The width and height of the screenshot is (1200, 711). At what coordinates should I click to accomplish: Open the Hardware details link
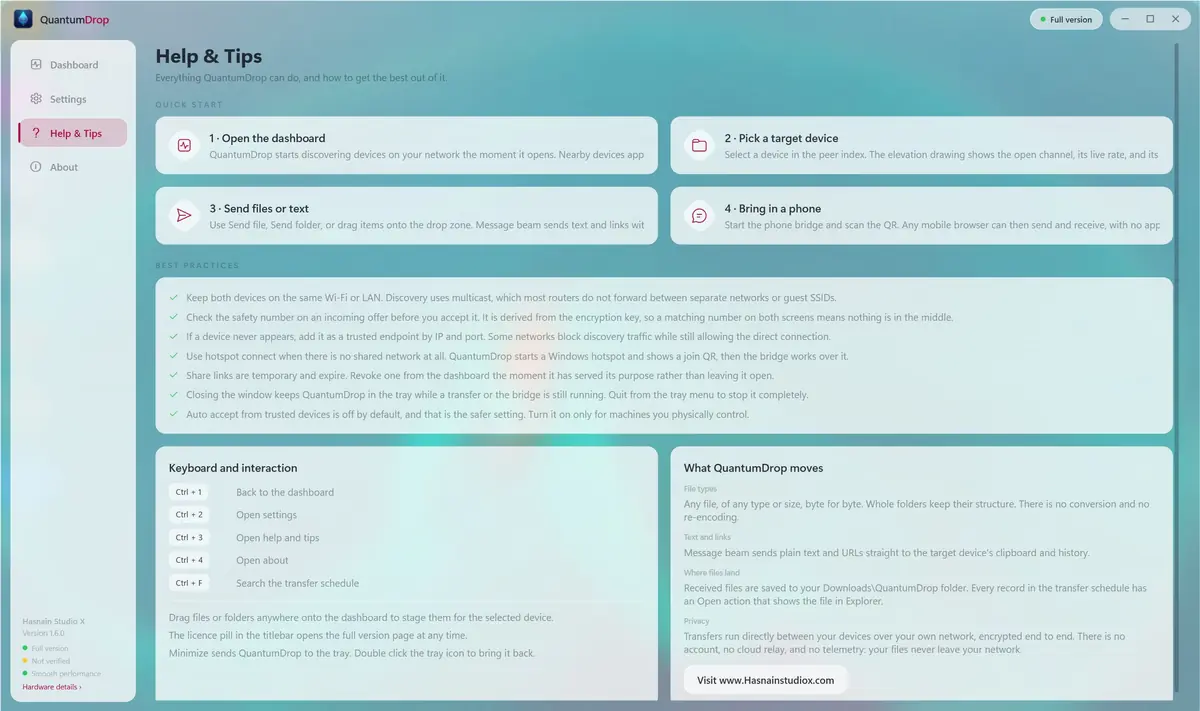pyautogui.click(x=52, y=687)
